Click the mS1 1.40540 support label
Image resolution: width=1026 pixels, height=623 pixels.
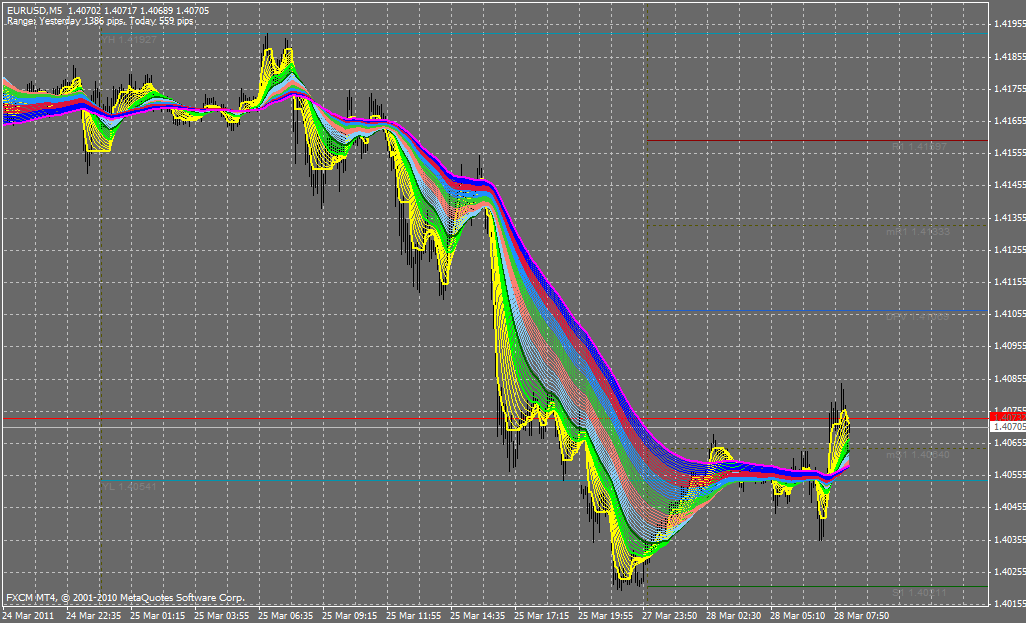click(x=918, y=454)
